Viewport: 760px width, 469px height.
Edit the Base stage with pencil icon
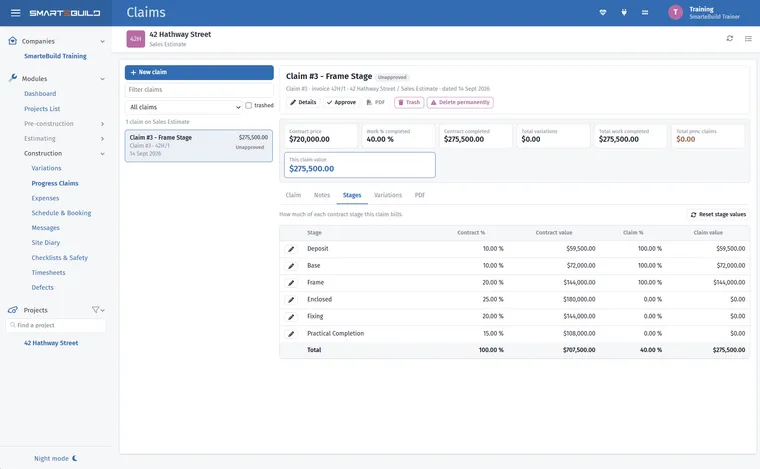click(x=291, y=266)
